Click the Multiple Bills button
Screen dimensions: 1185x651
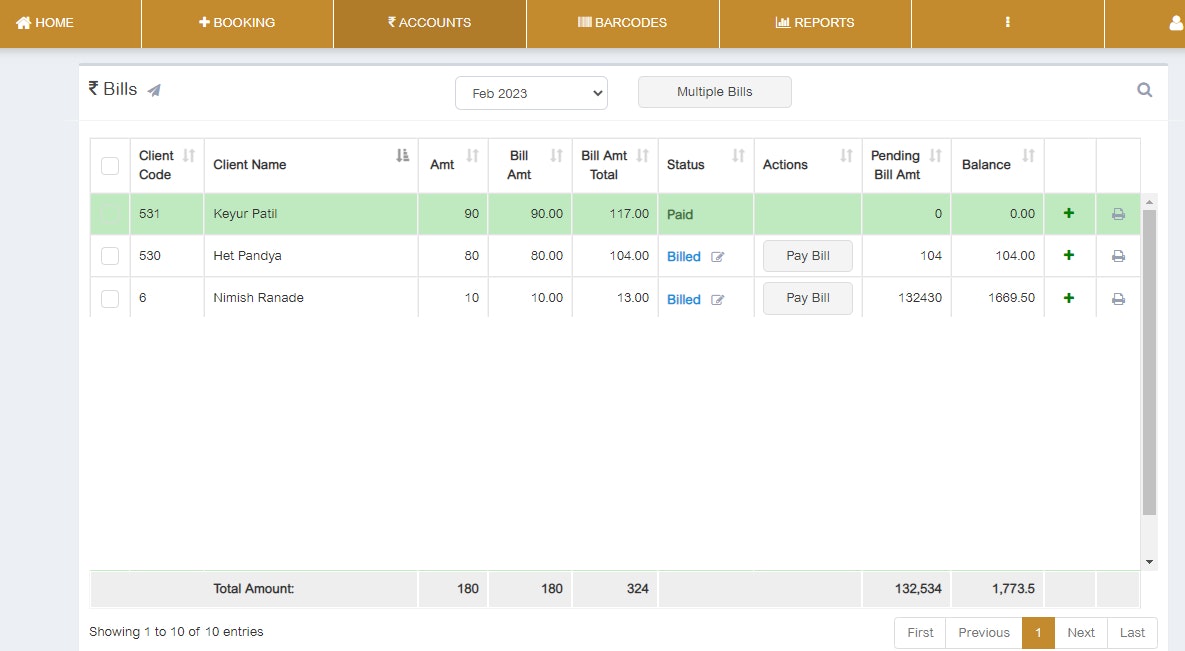point(714,91)
